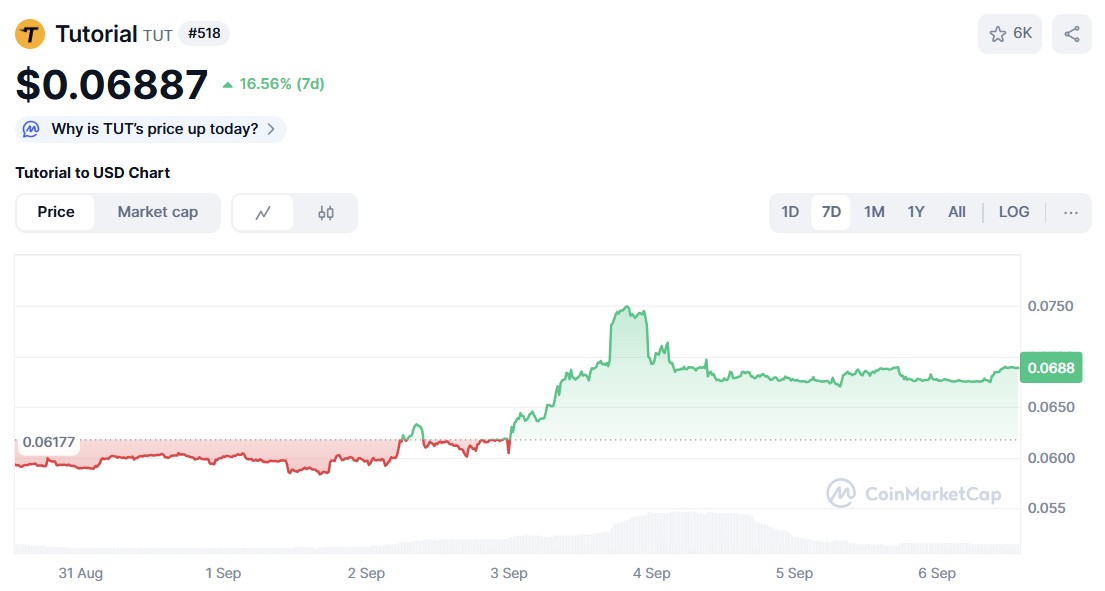Click the 5 Sep date axis label

click(x=794, y=573)
